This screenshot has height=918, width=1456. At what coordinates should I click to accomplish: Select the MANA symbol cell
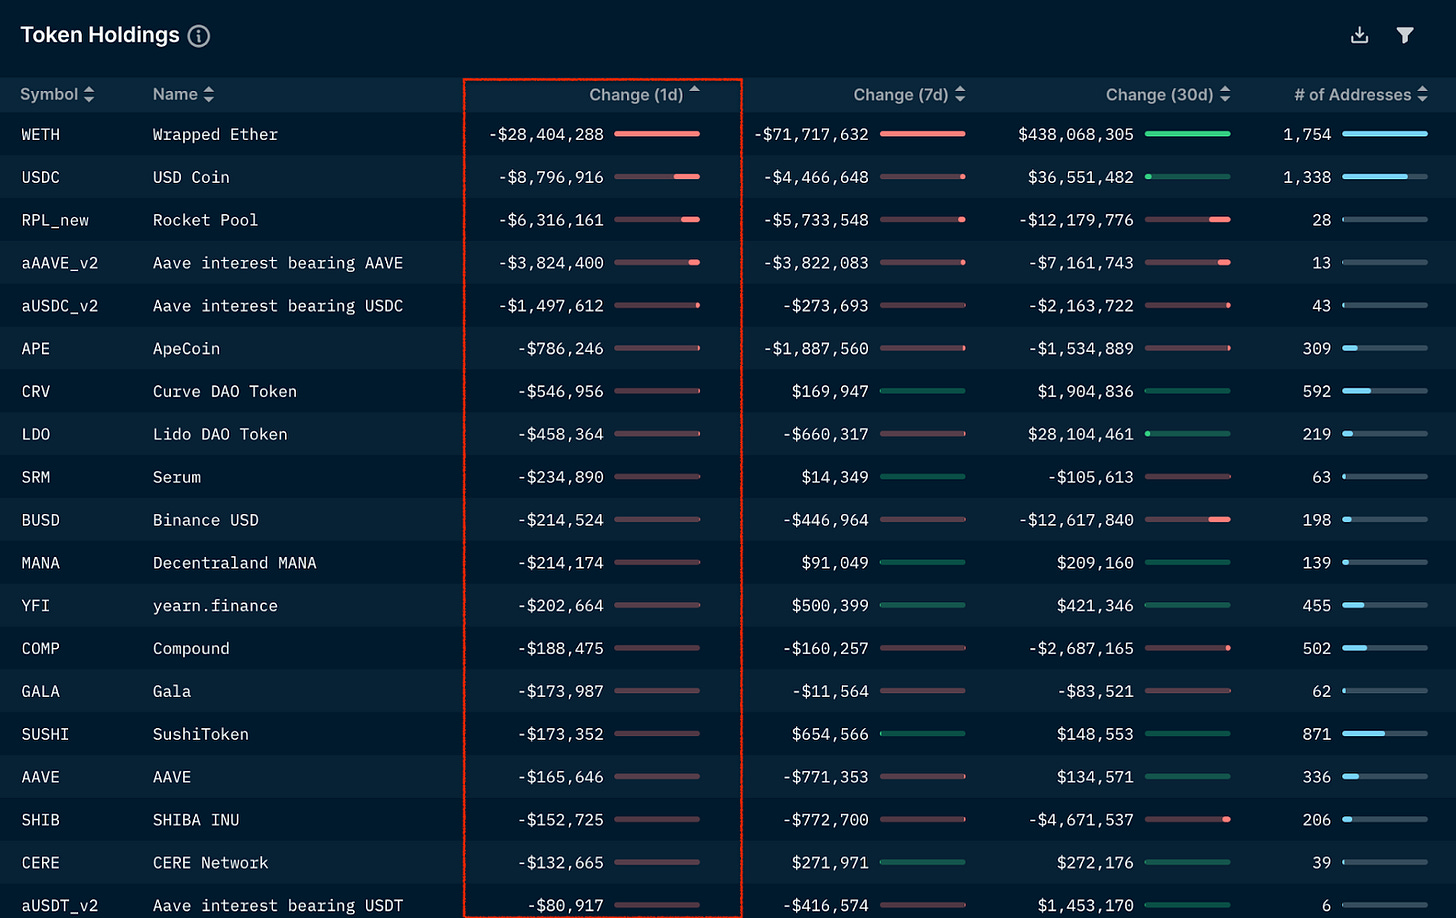click(x=41, y=563)
